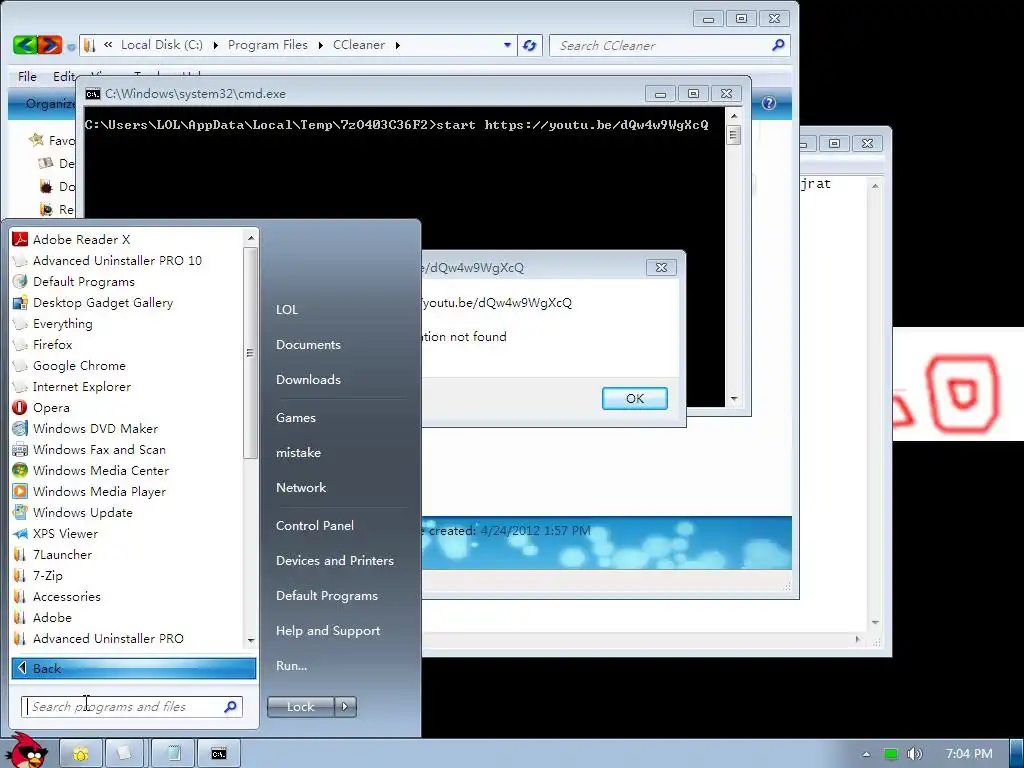Open Default Programs in the right pane
1024x768 pixels.
pos(327,596)
